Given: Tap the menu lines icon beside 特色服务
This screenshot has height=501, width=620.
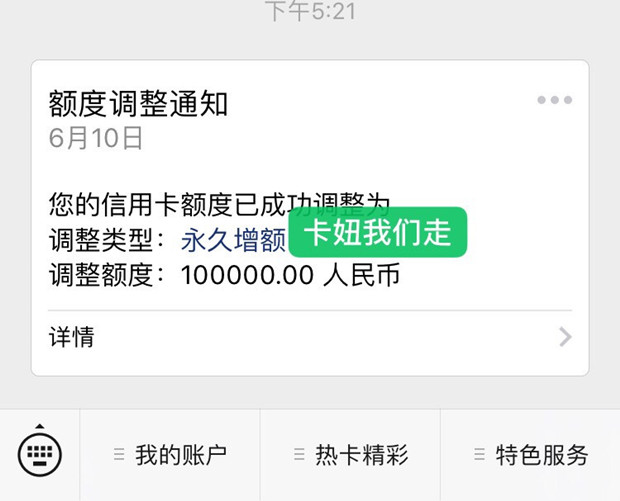Looking at the screenshot, I should [x=479, y=454].
